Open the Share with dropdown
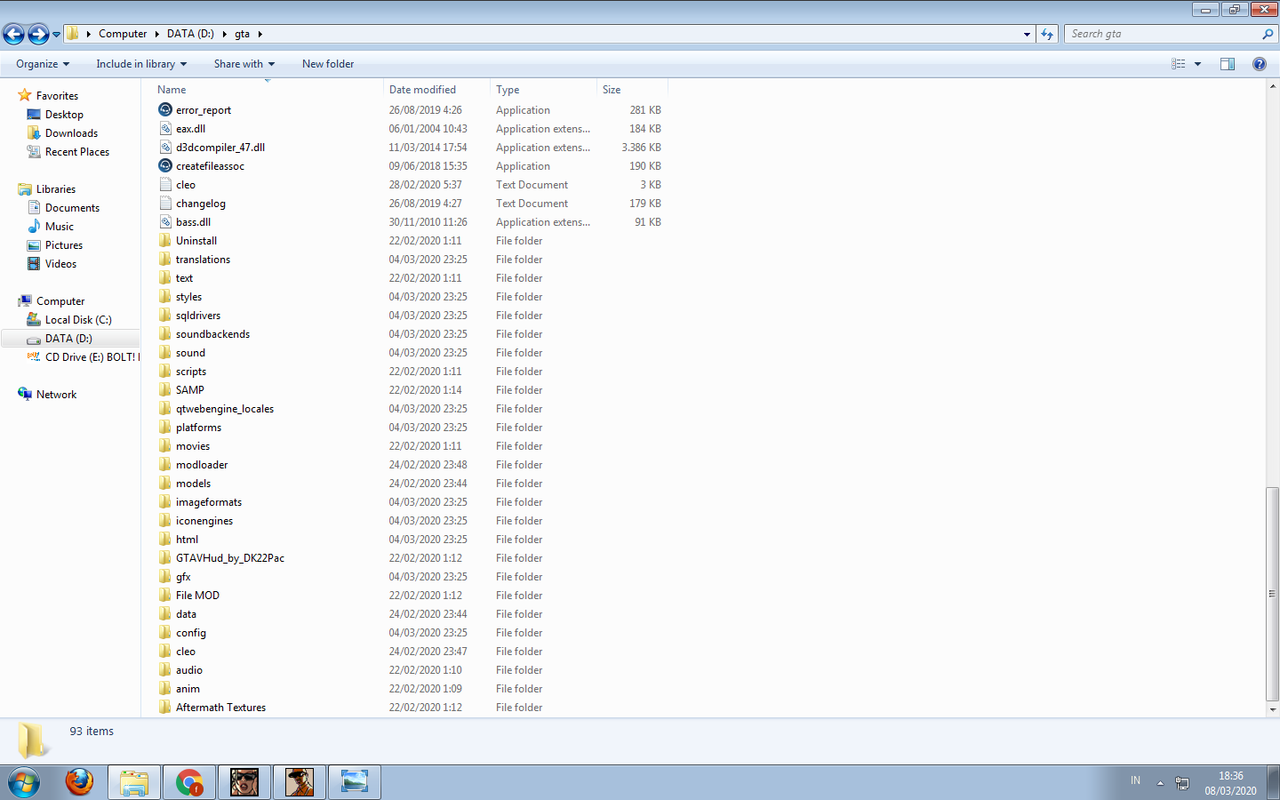Screen dimensions: 1280x800 click(x=244, y=64)
